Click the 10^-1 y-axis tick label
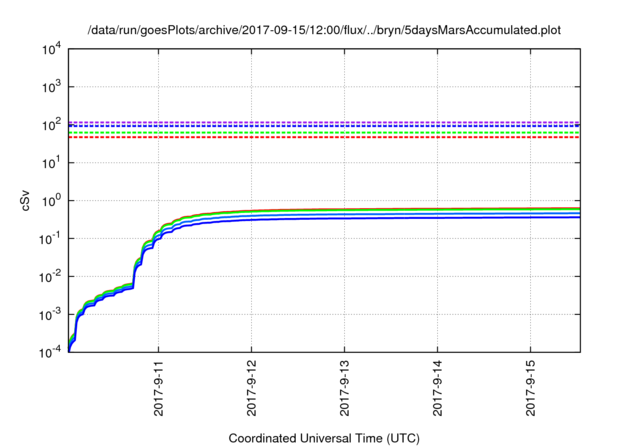This screenshot has height=448, width=640. click(x=50, y=239)
